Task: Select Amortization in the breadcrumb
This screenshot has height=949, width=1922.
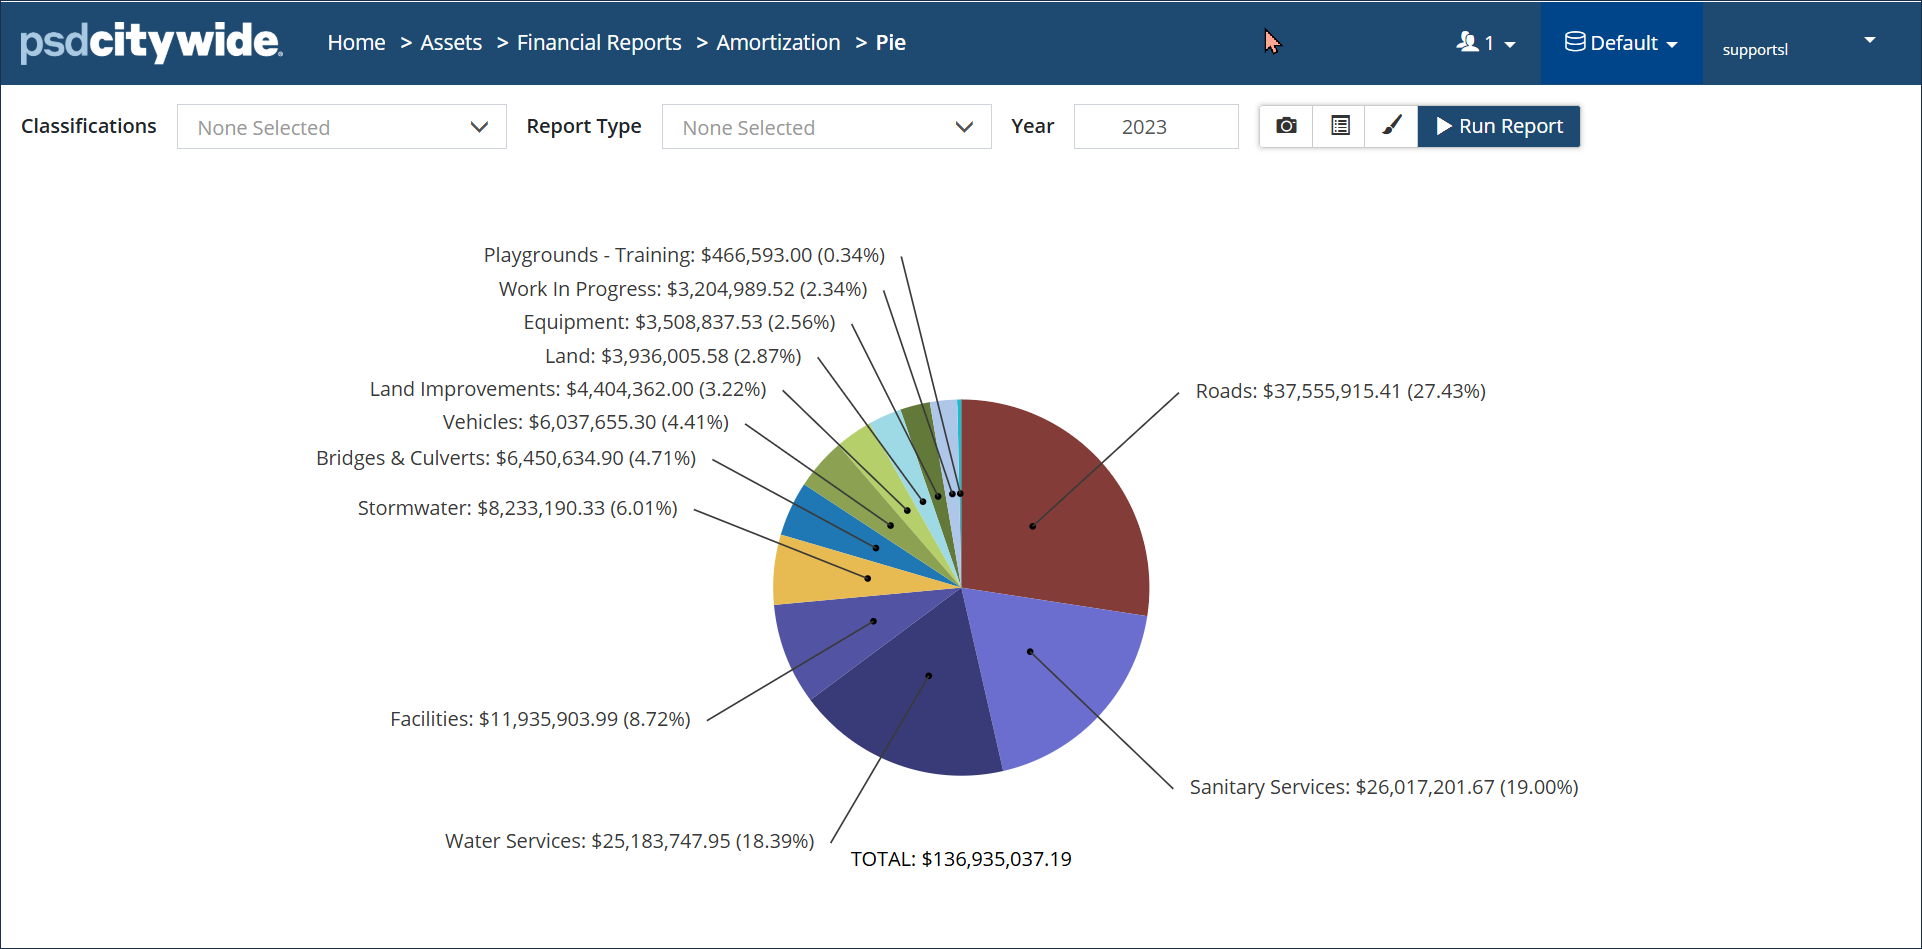Action: pos(778,43)
